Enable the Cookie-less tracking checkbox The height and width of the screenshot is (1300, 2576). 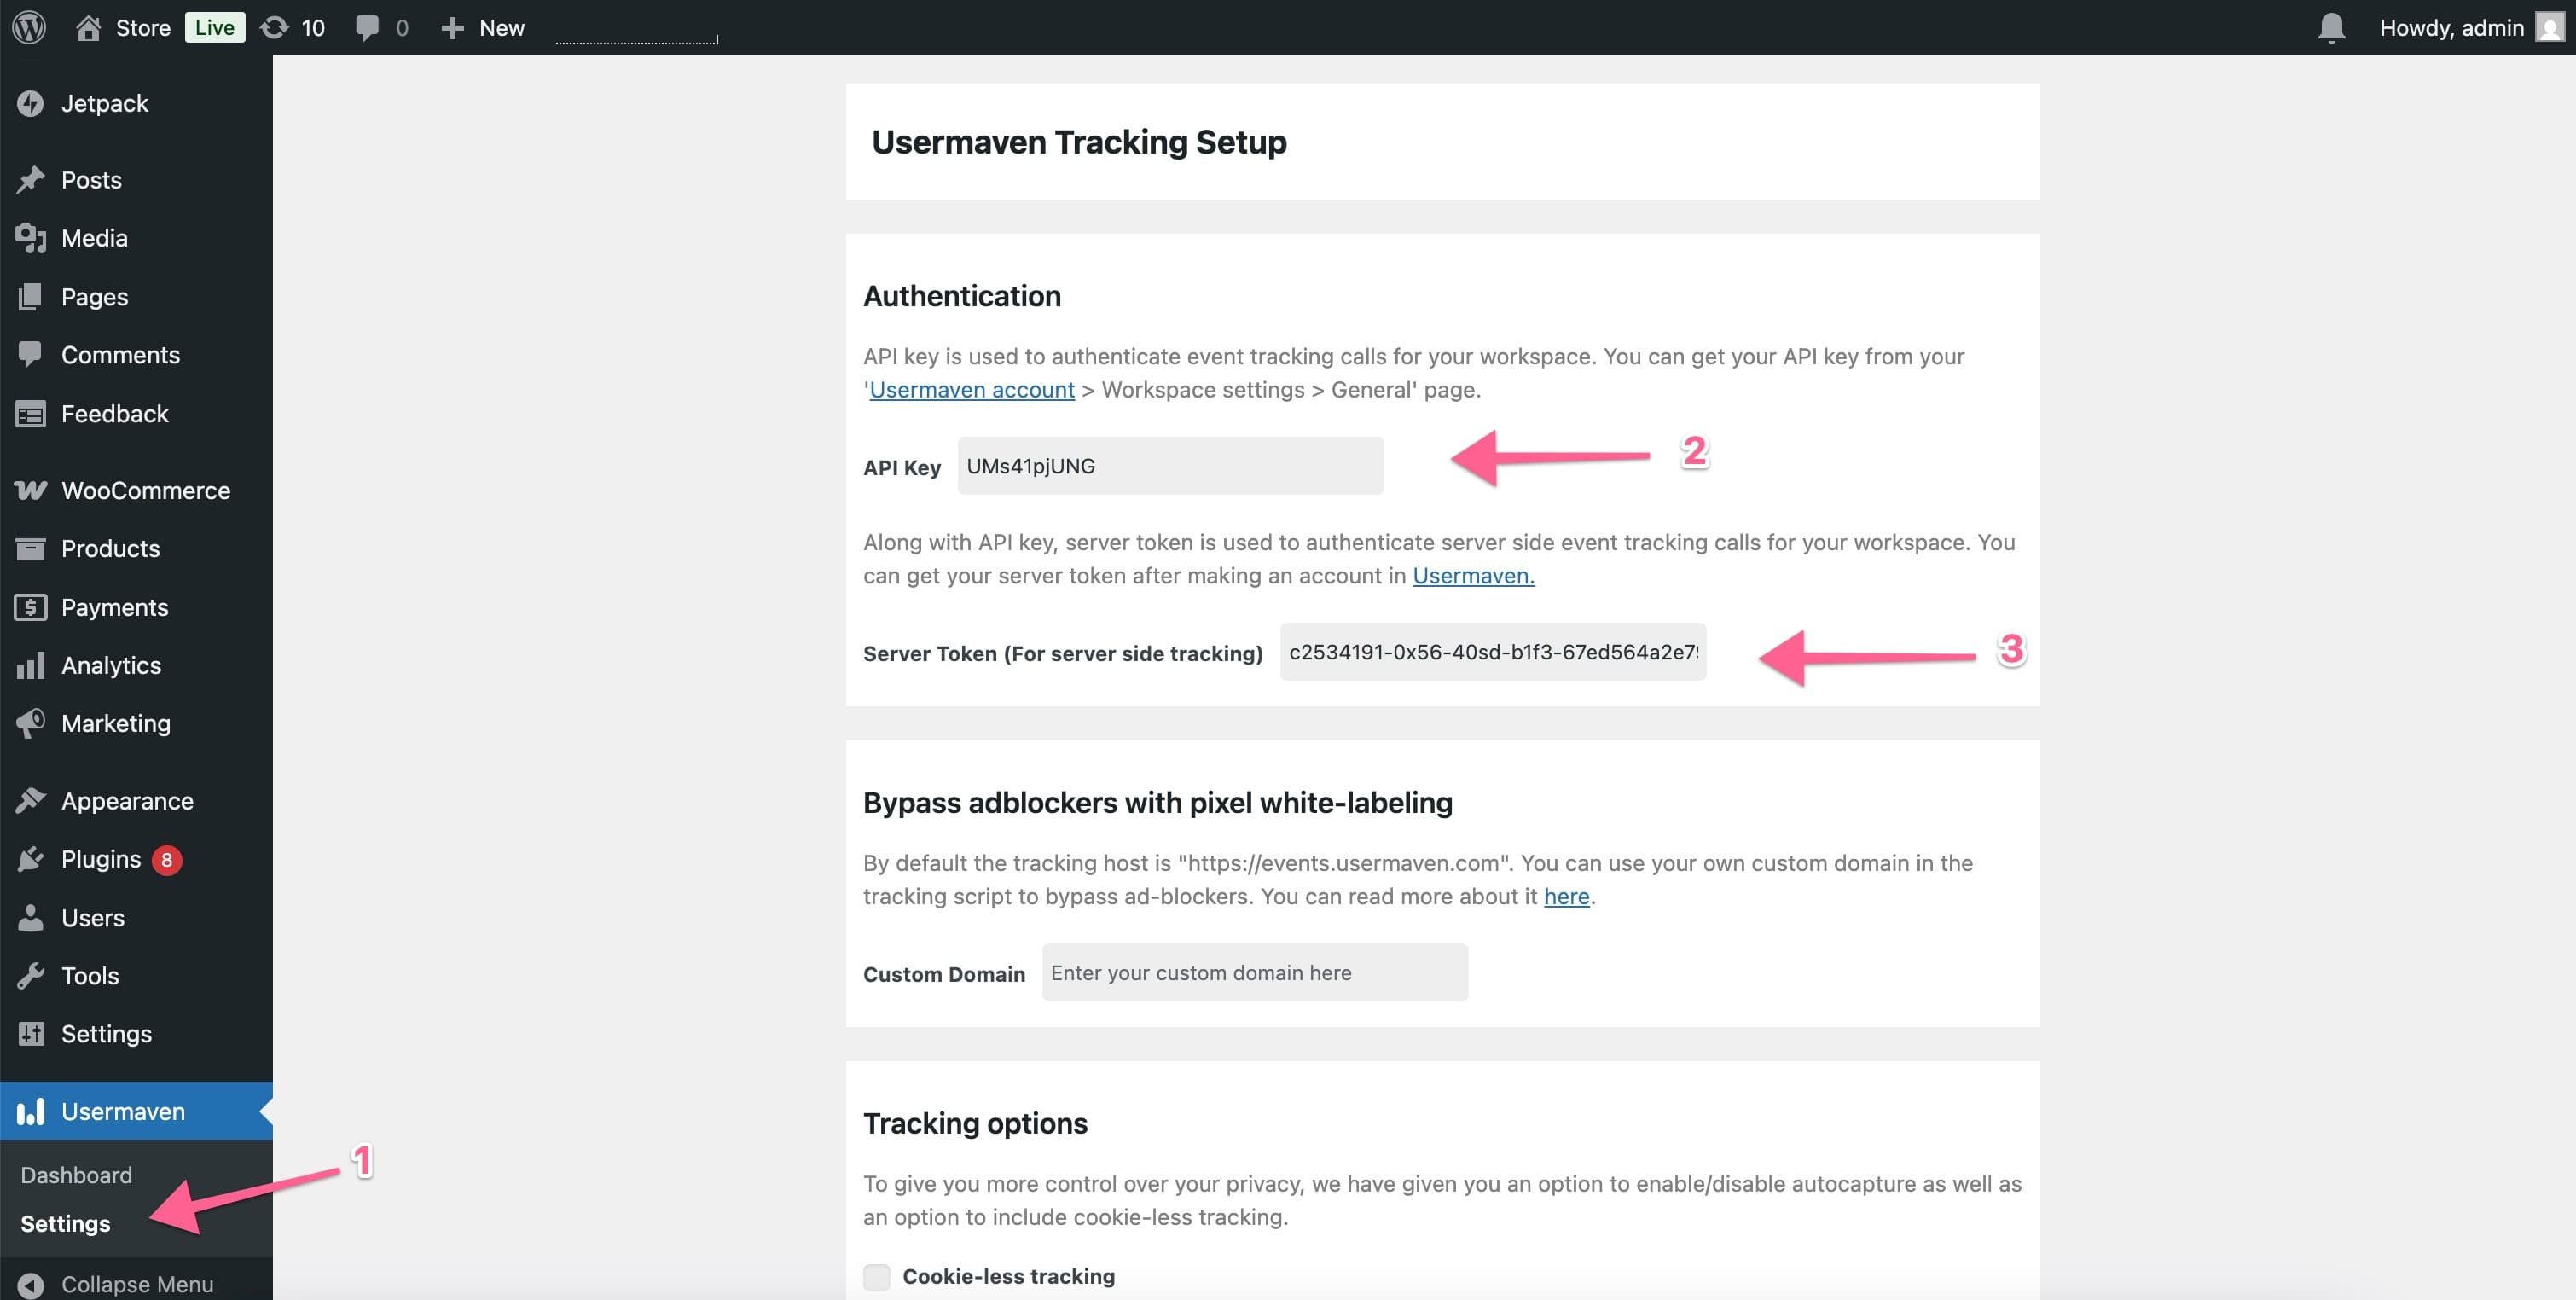coord(876,1276)
